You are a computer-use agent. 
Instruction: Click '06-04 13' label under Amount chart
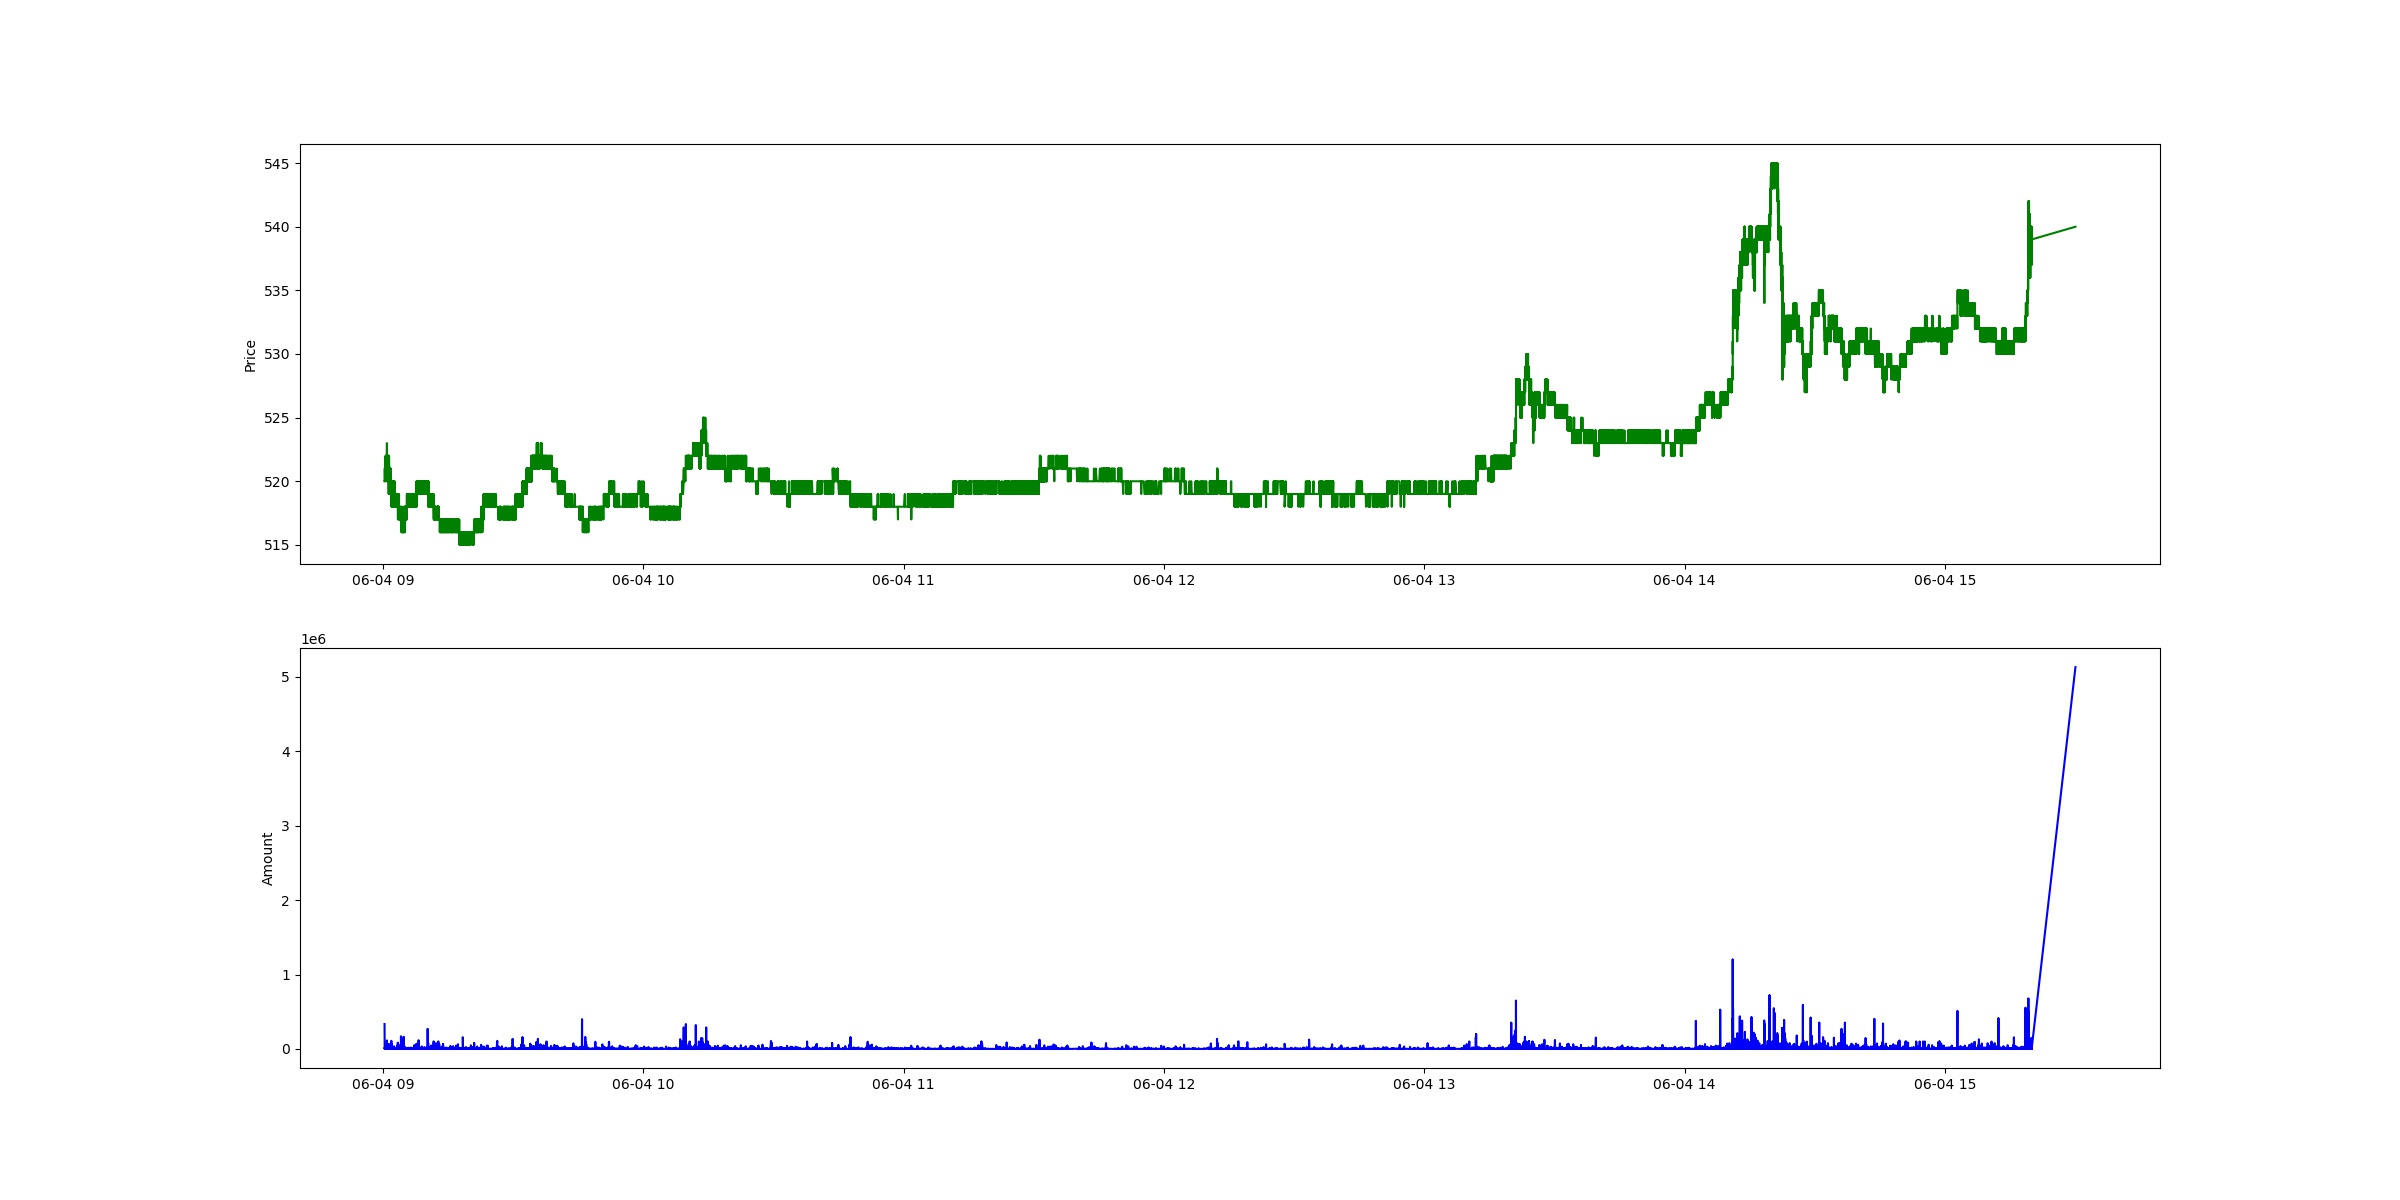coord(1424,1085)
